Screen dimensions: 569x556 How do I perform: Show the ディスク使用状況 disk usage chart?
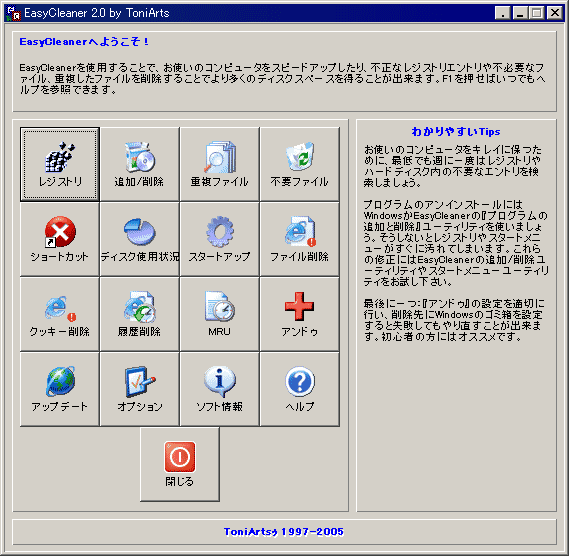pyautogui.click(x=140, y=239)
